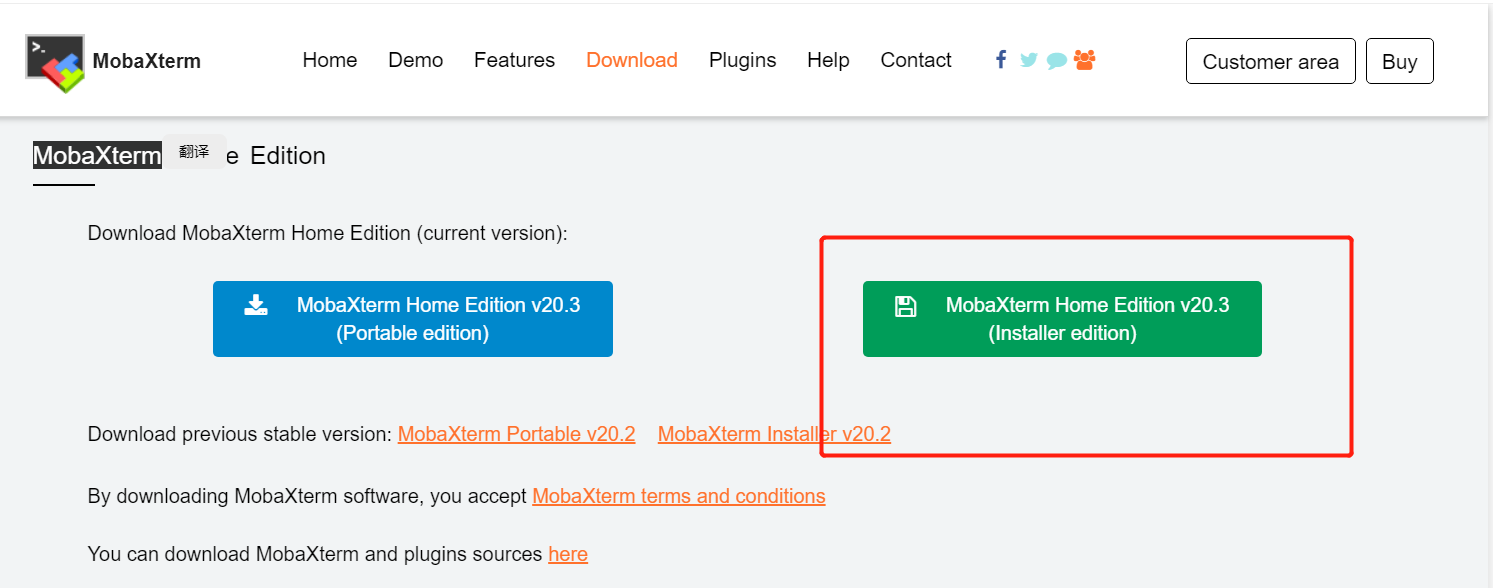Viewport: 1493px width, 588px height.
Task: Click the Customer area button
Action: coord(1271,61)
